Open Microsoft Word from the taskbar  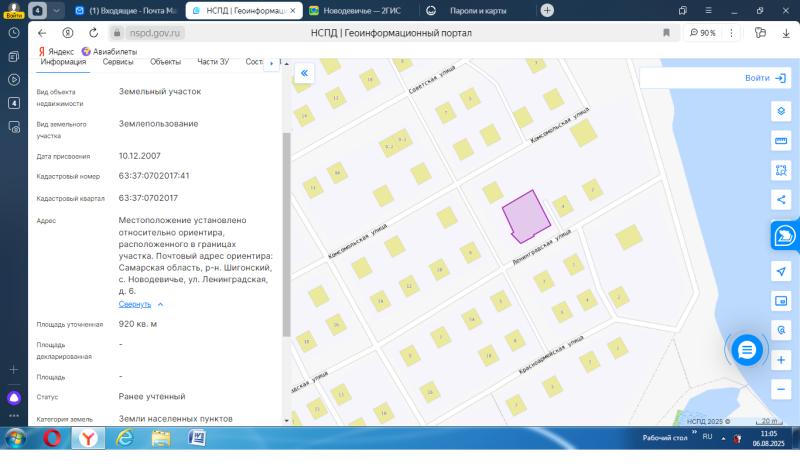click(196, 438)
